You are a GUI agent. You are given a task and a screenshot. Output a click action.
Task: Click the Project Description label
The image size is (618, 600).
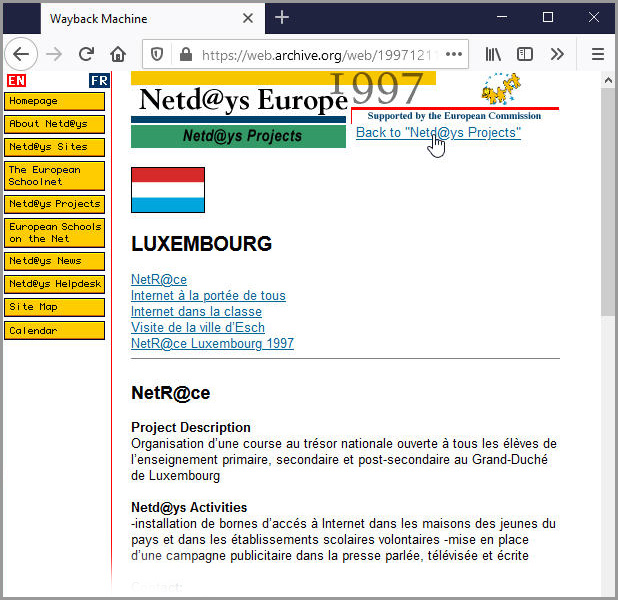pyautogui.click(x=191, y=427)
